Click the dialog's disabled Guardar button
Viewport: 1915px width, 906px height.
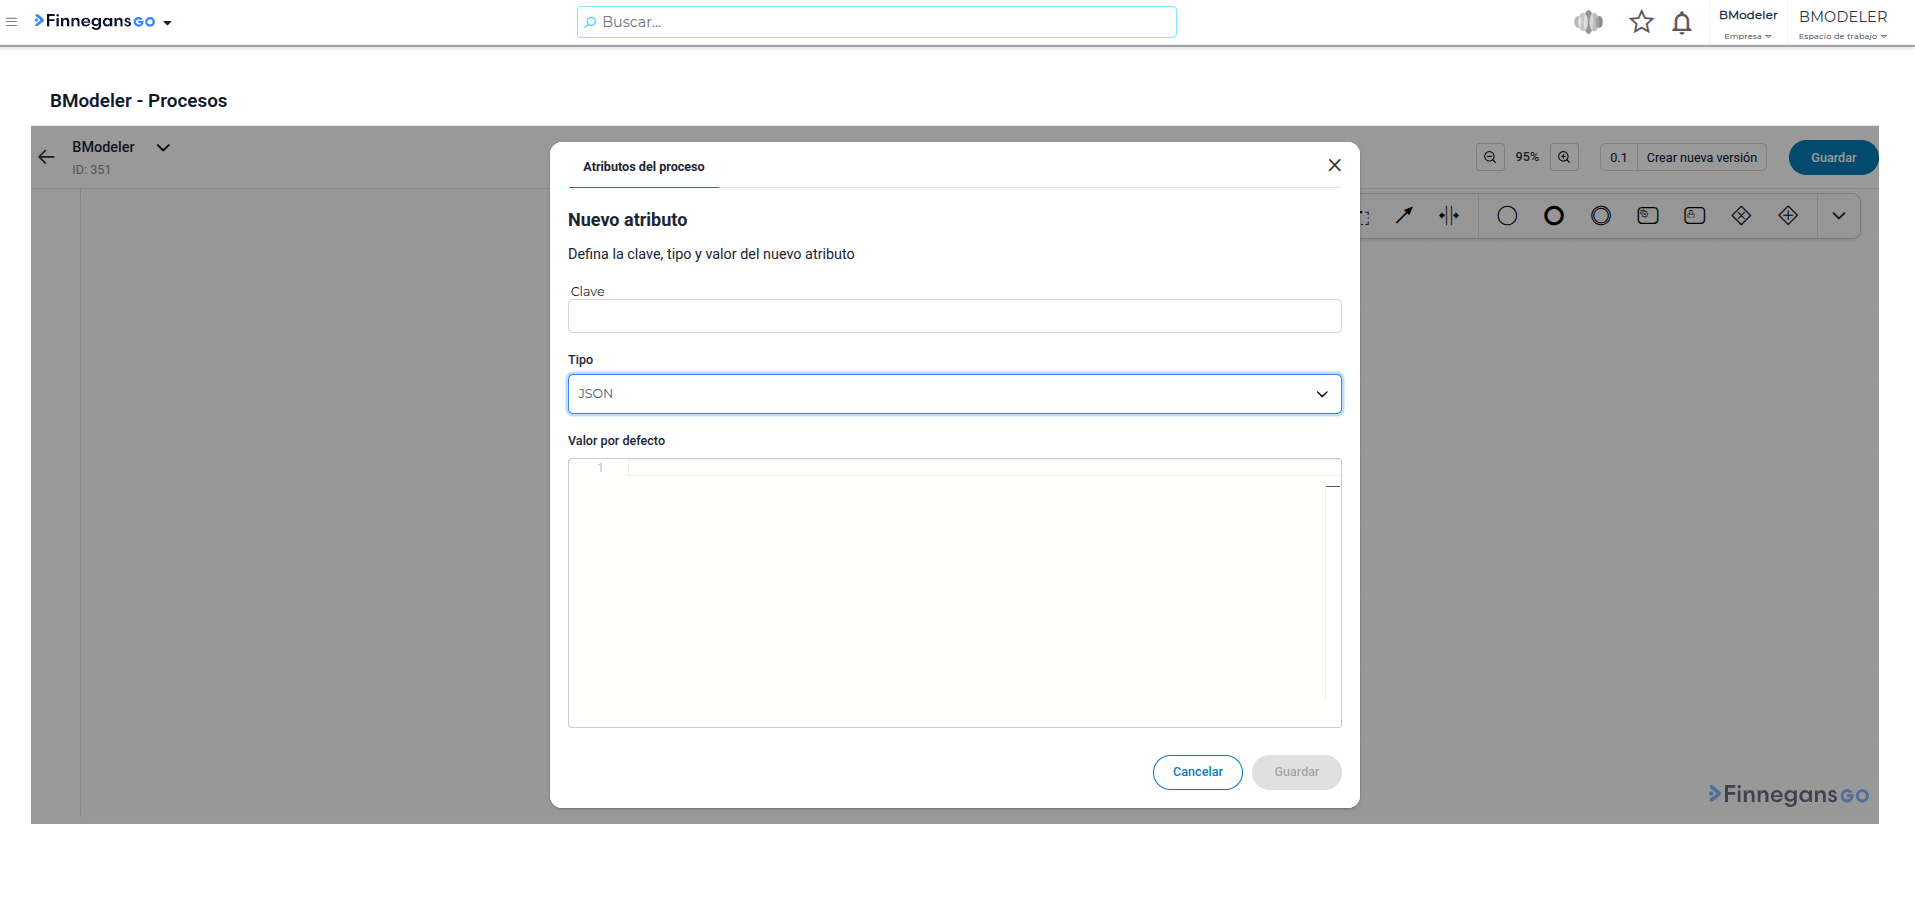click(x=1296, y=772)
